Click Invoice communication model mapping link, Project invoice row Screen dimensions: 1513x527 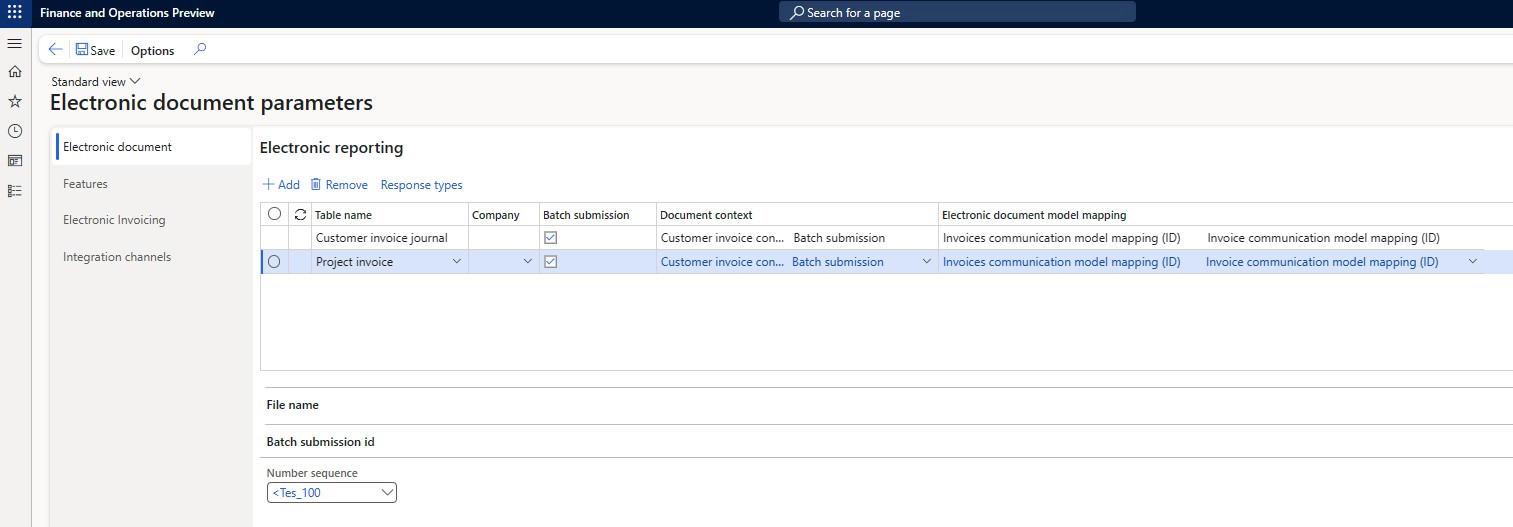coord(1322,262)
